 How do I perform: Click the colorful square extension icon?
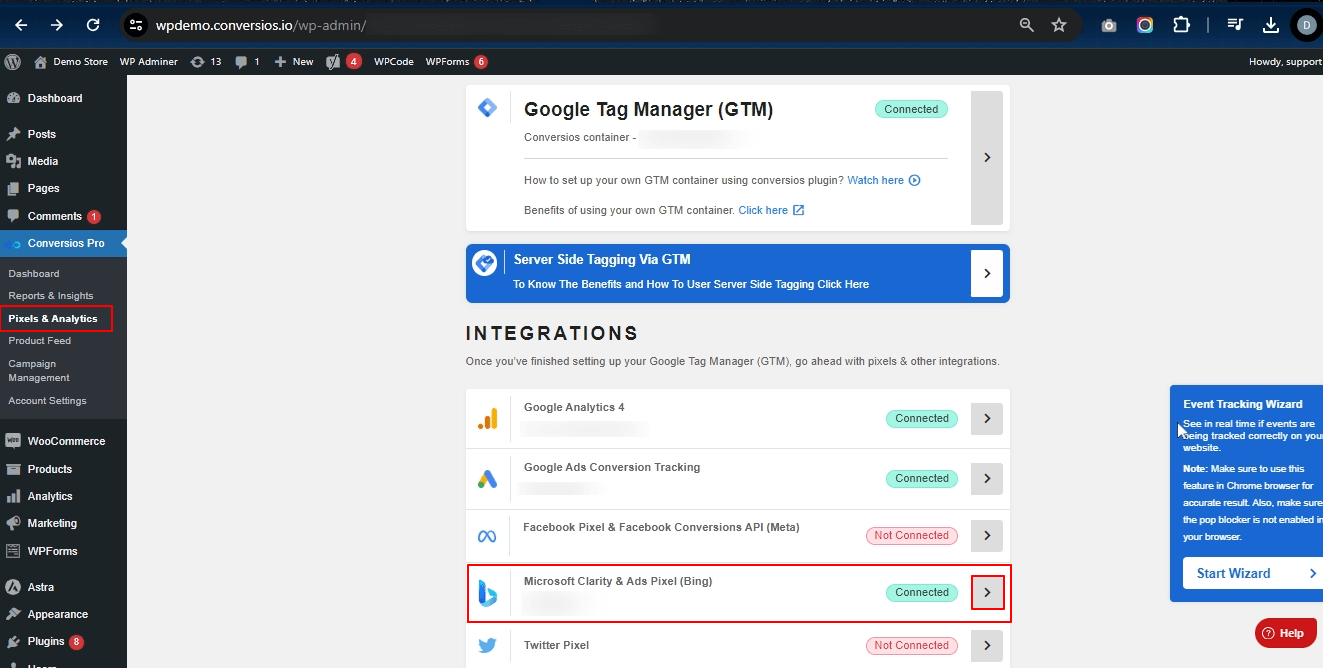coord(1145,25)
